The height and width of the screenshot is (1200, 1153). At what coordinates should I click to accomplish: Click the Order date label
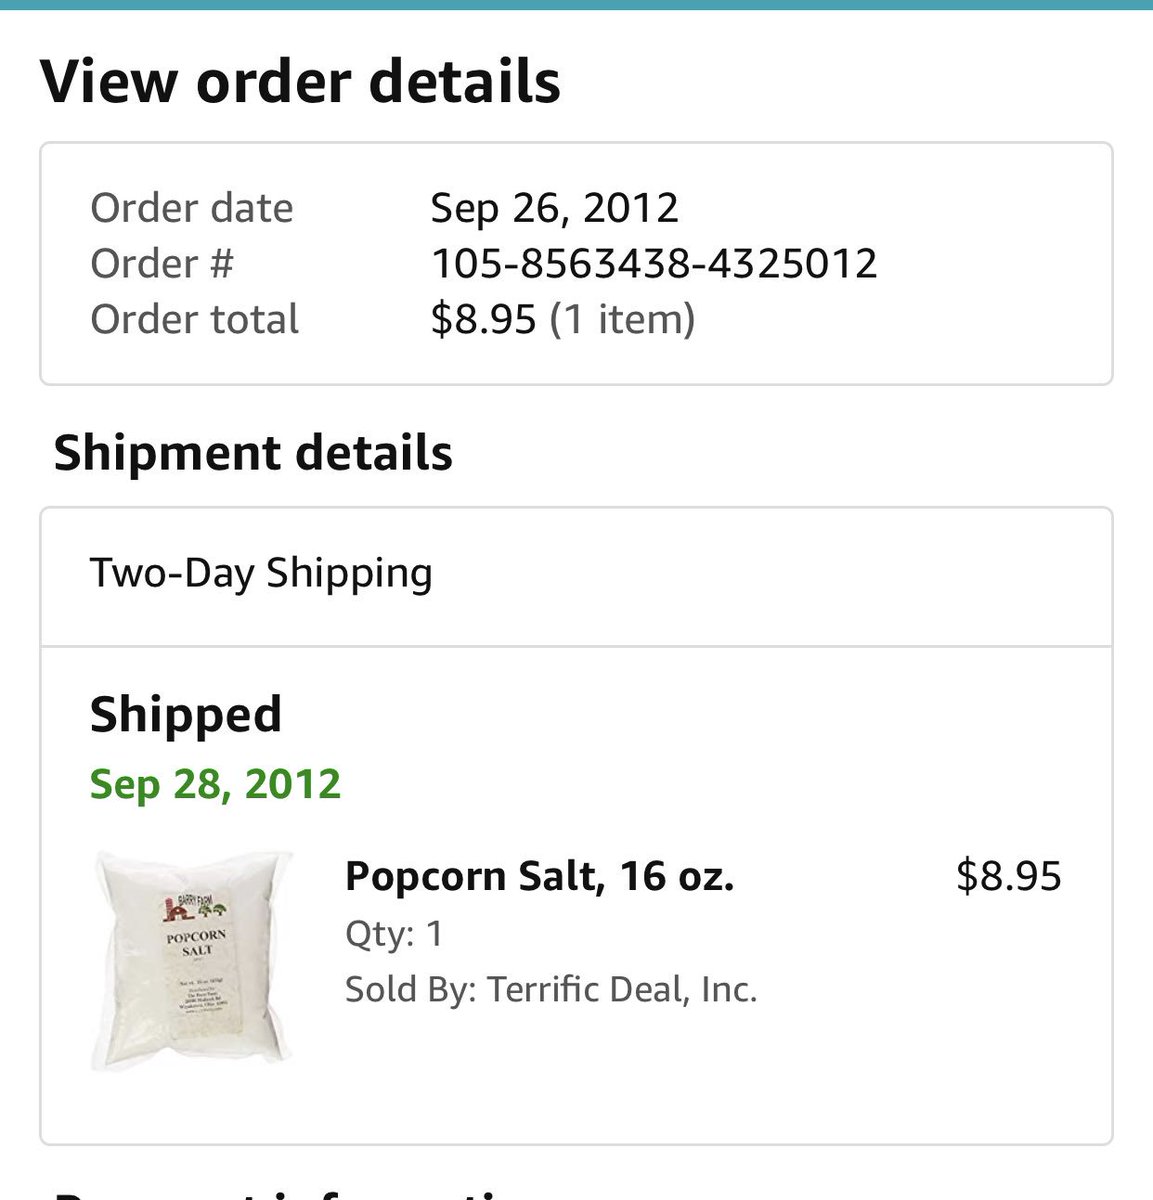pyautogui.click(x=192, y=208)
